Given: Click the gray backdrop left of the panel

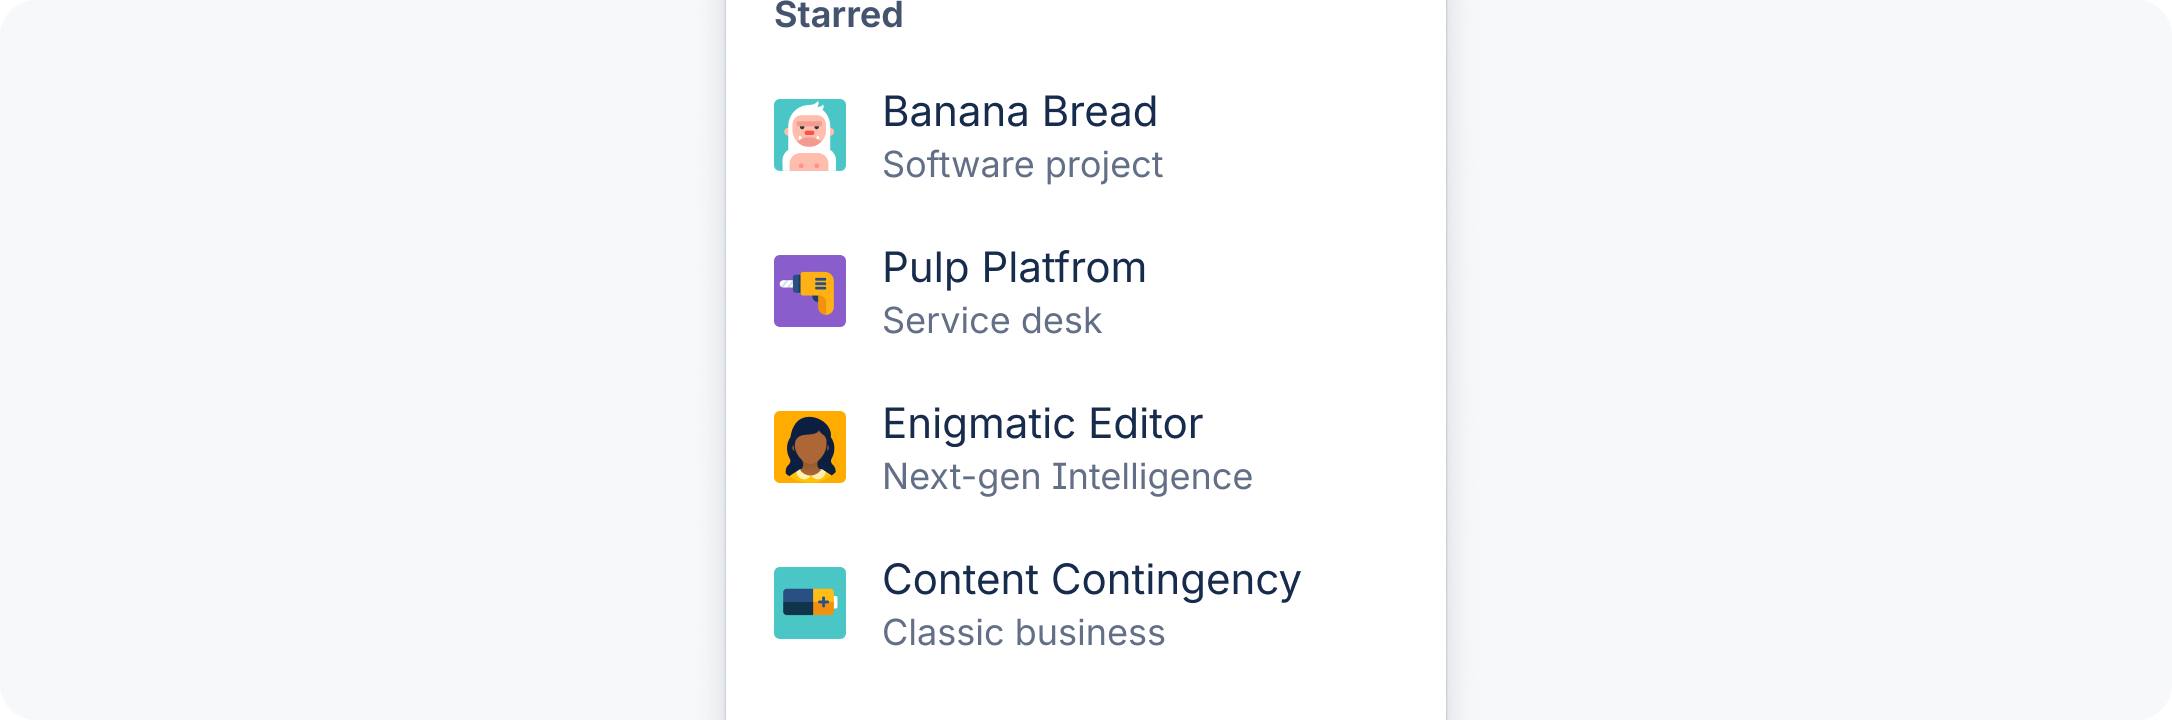Looking at the screenshot, I should [x=360, y=360].
